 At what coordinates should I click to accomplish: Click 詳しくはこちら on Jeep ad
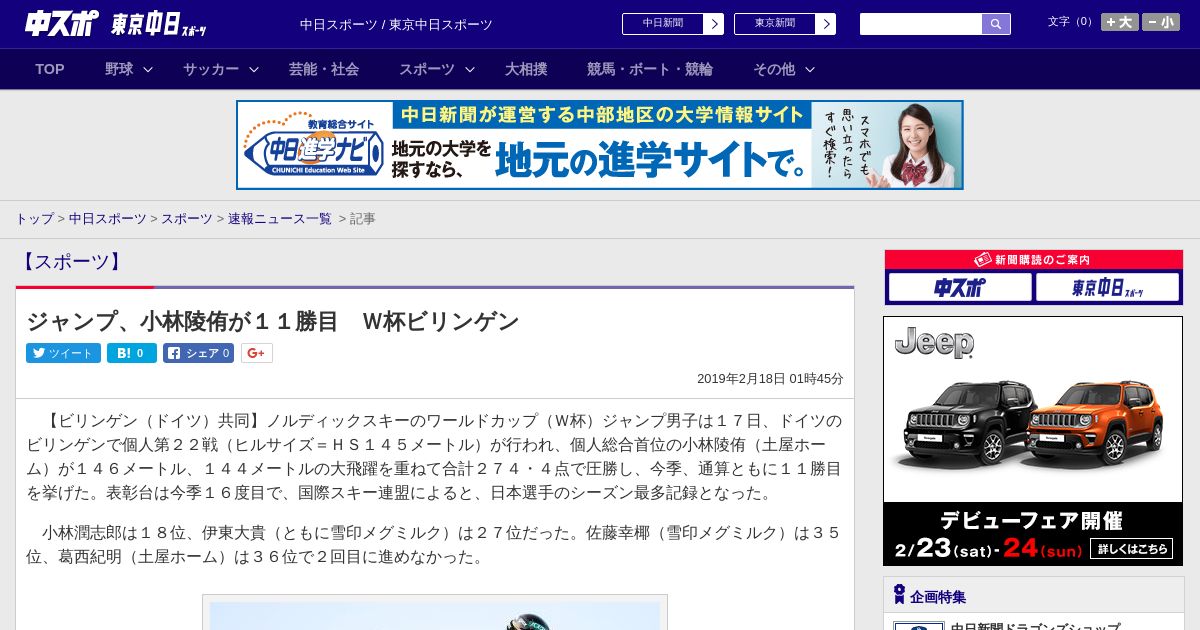pyautogui.click(x=1131, y=548)
